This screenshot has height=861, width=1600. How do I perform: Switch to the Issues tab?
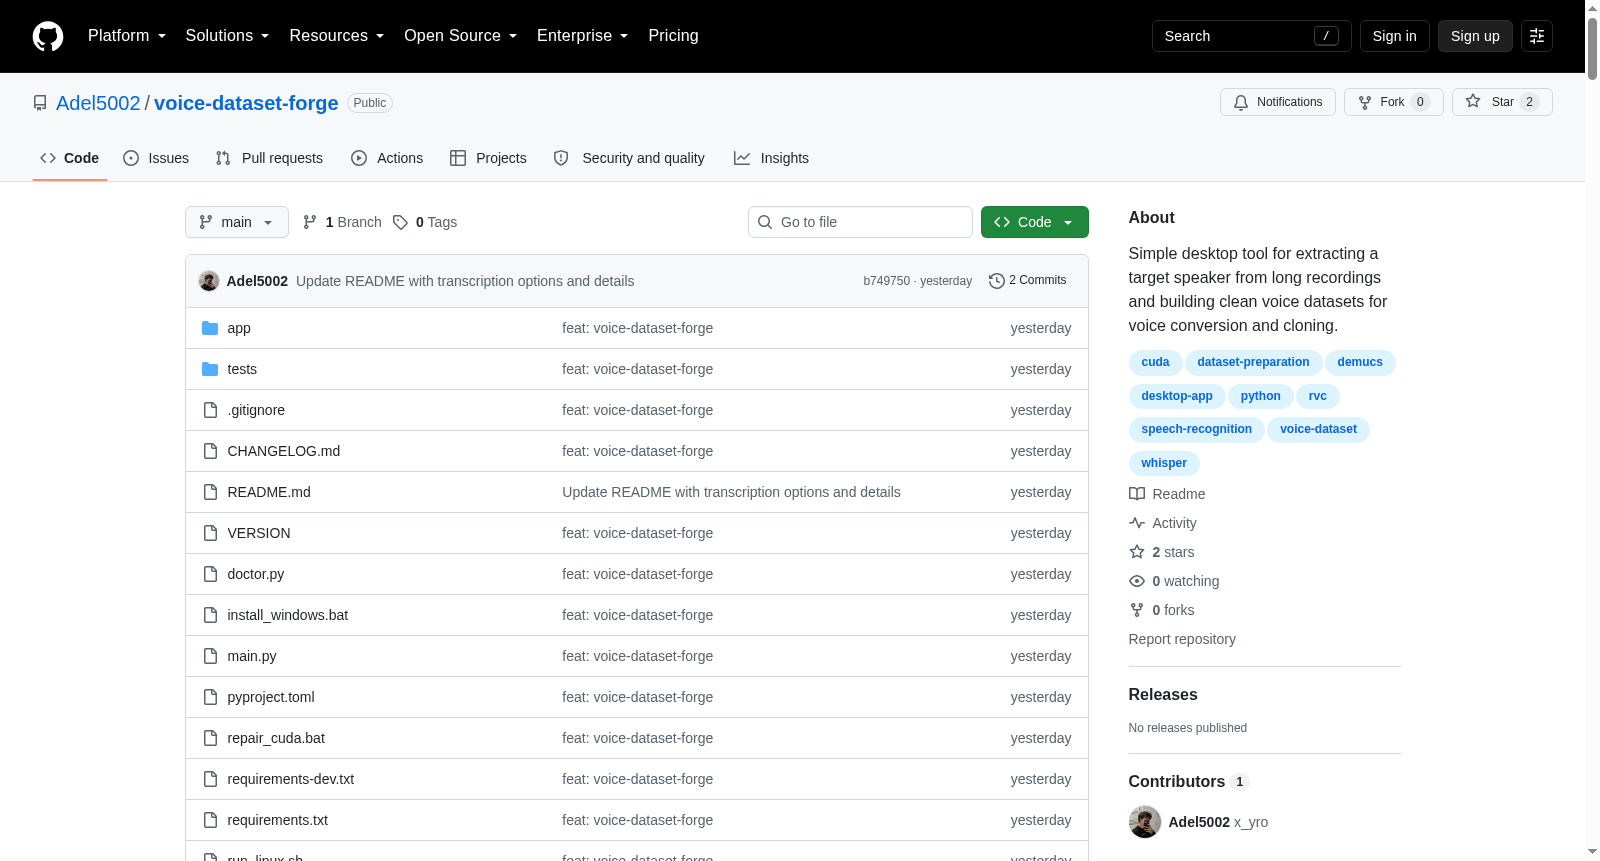click(x=156, y=158)
